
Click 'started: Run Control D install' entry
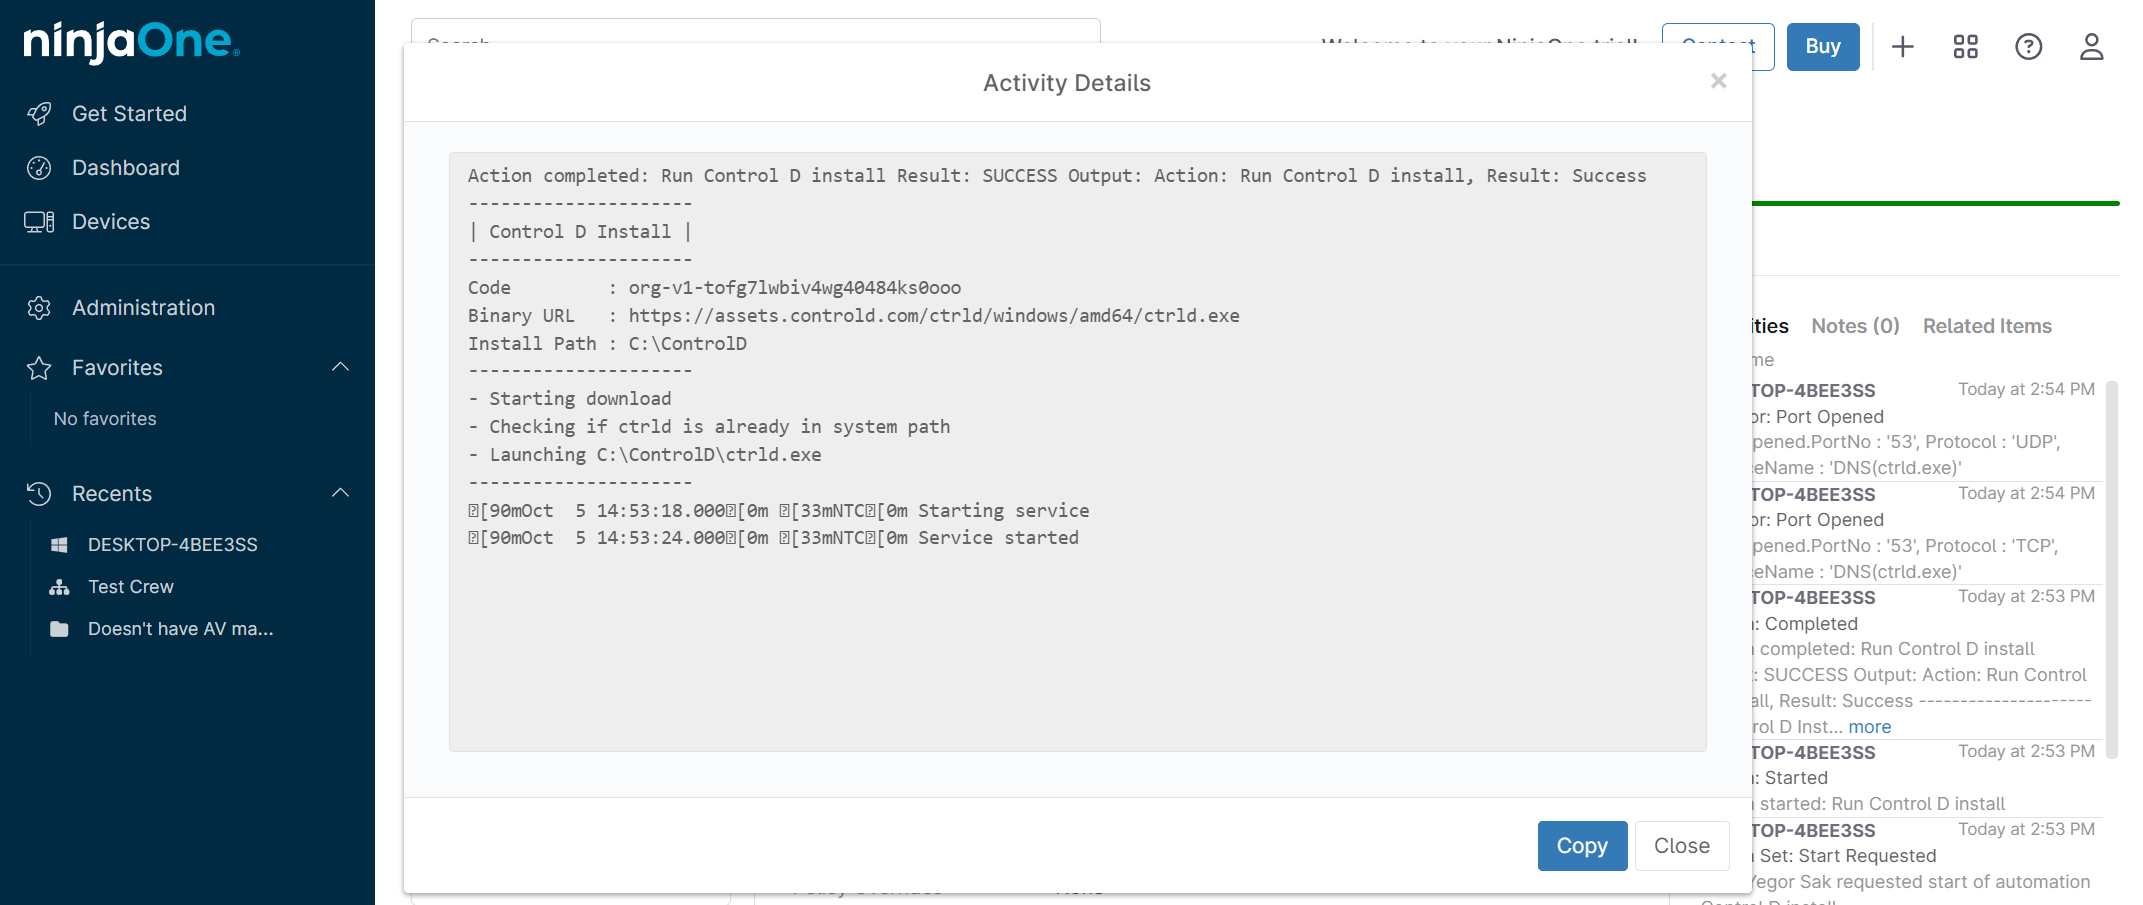point(1927,778)
